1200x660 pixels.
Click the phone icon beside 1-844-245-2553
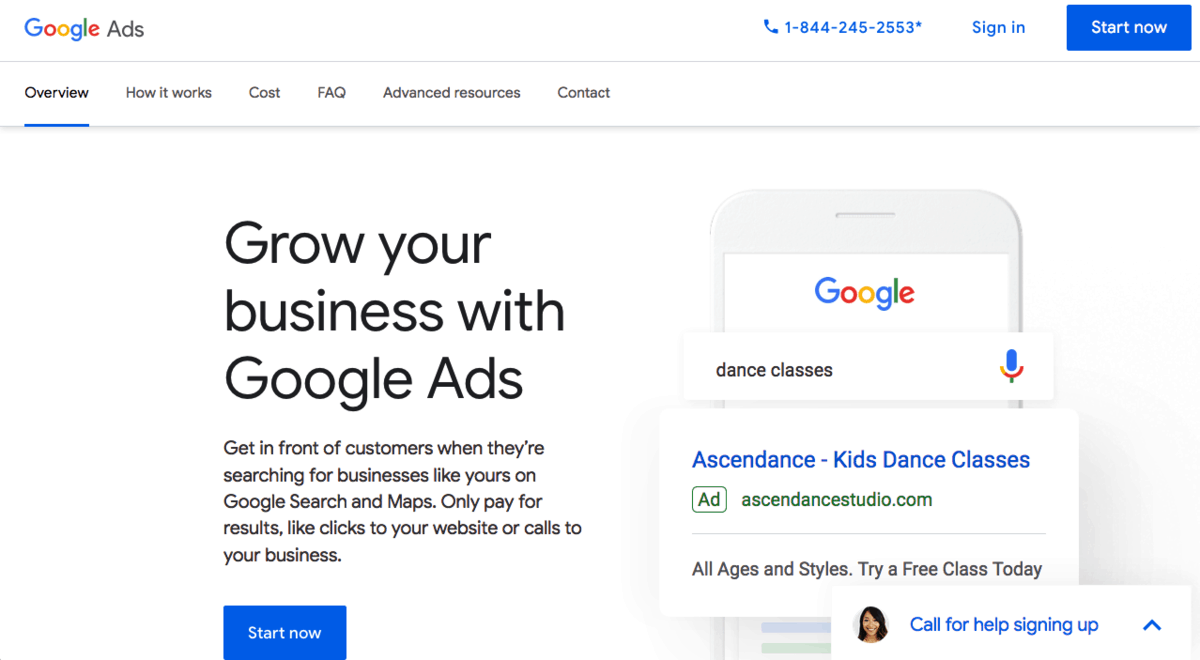point(770,27)
